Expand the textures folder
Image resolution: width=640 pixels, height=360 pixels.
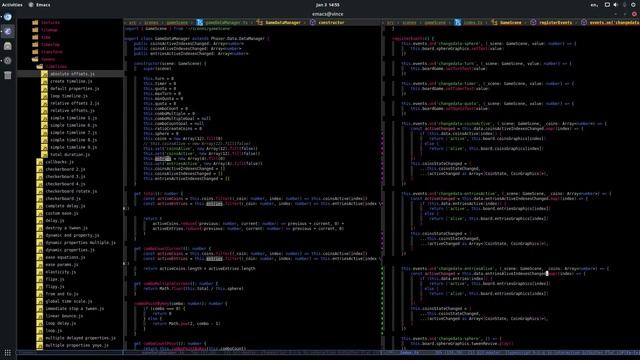[35, 22]
